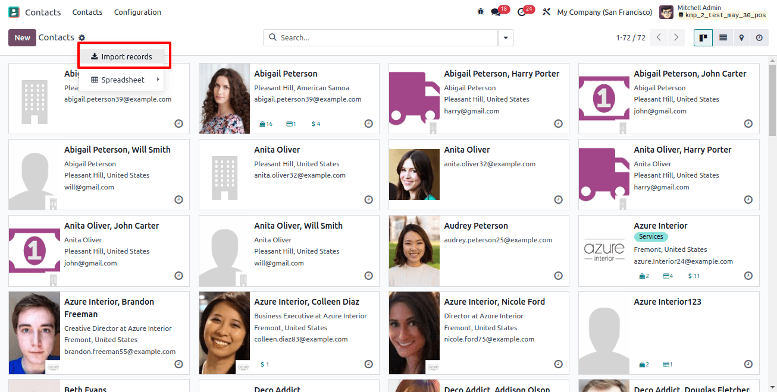Click email audrey.peterson25@example.com

[498, 240]
